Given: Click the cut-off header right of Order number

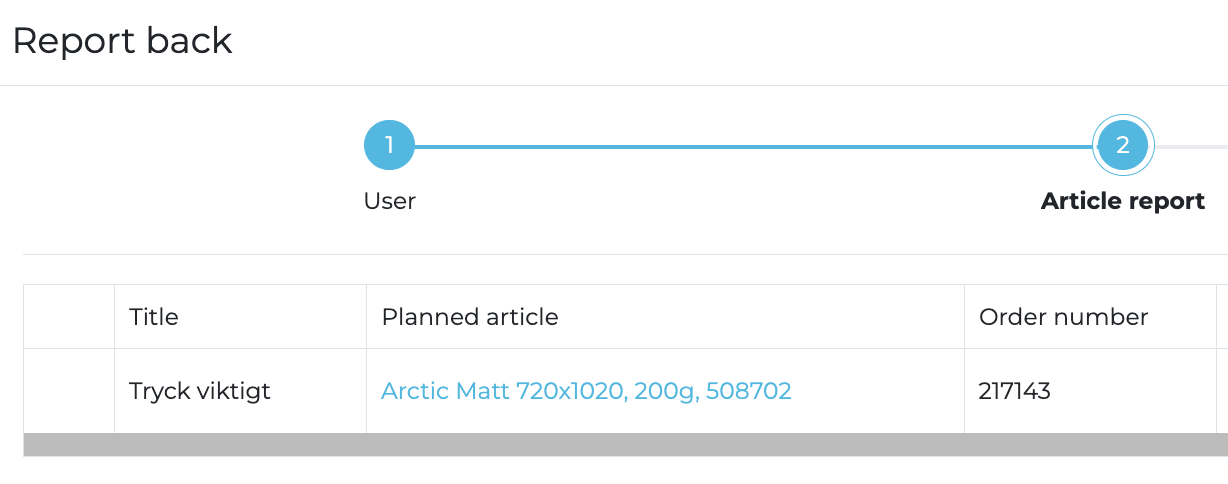Looking at the screenshot, I should [x=1221, y=317].
